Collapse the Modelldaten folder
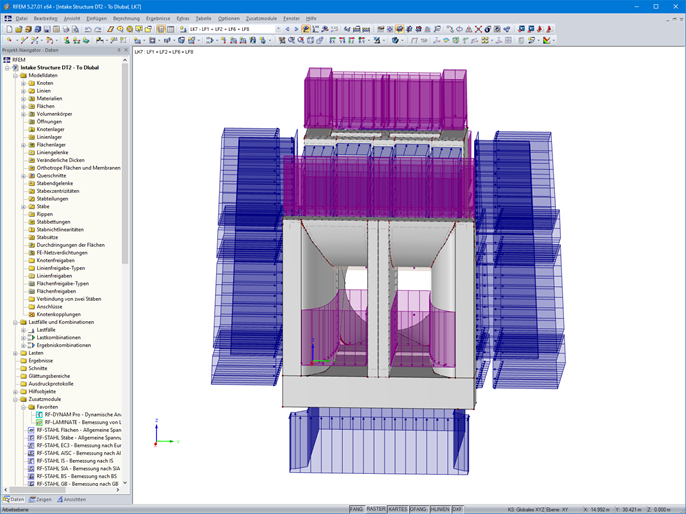 (16, 76)
